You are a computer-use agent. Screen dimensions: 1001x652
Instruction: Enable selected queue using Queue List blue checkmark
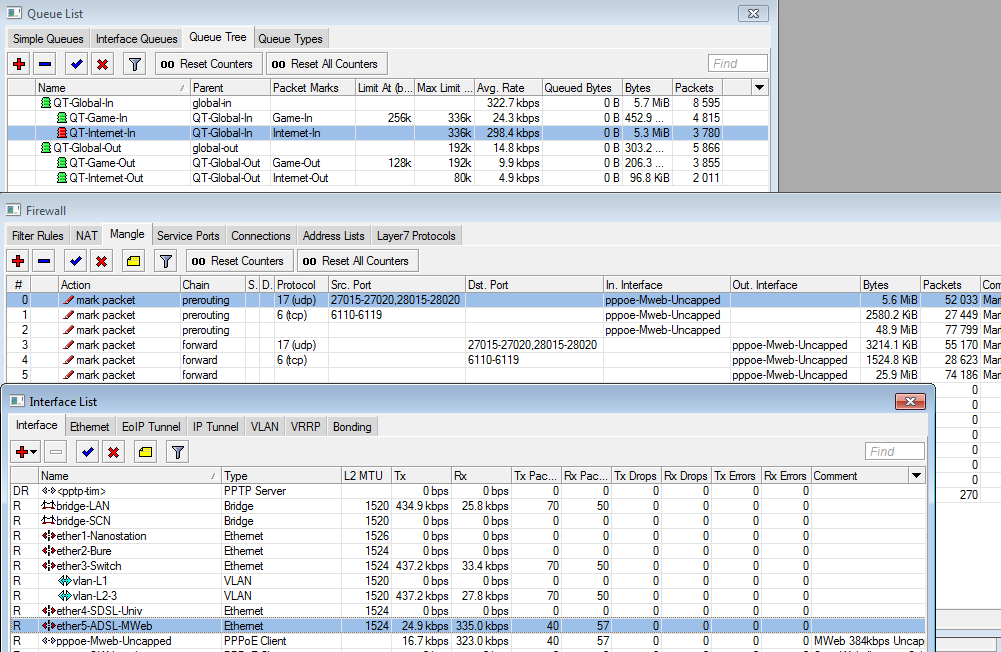click(x=75, y=64)
